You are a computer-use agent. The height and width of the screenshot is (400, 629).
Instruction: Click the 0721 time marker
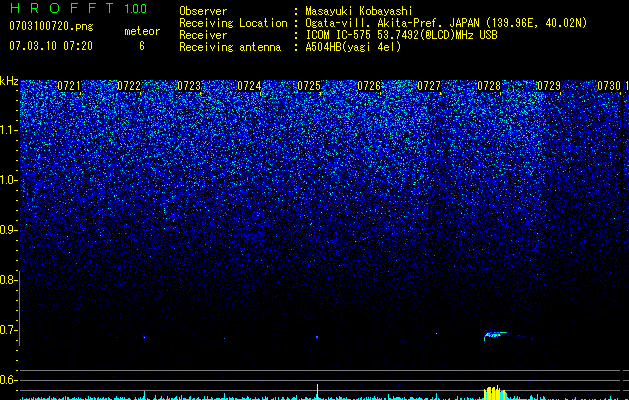pos(69,86)
